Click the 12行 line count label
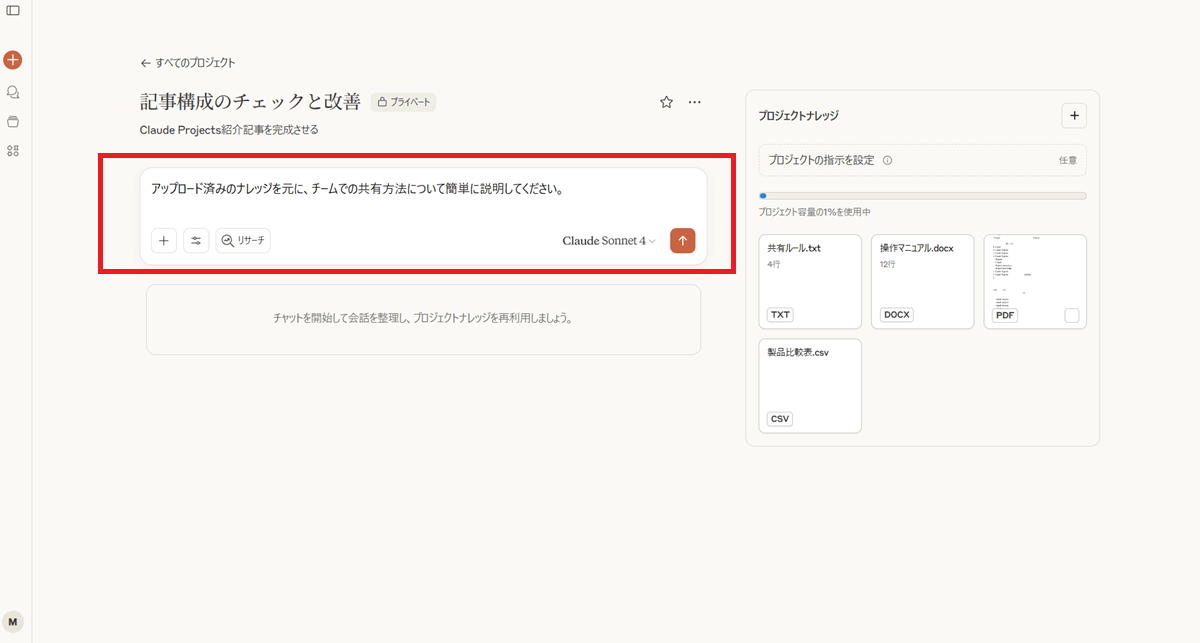The image size is (1200, 643). [x=888, y=264]
